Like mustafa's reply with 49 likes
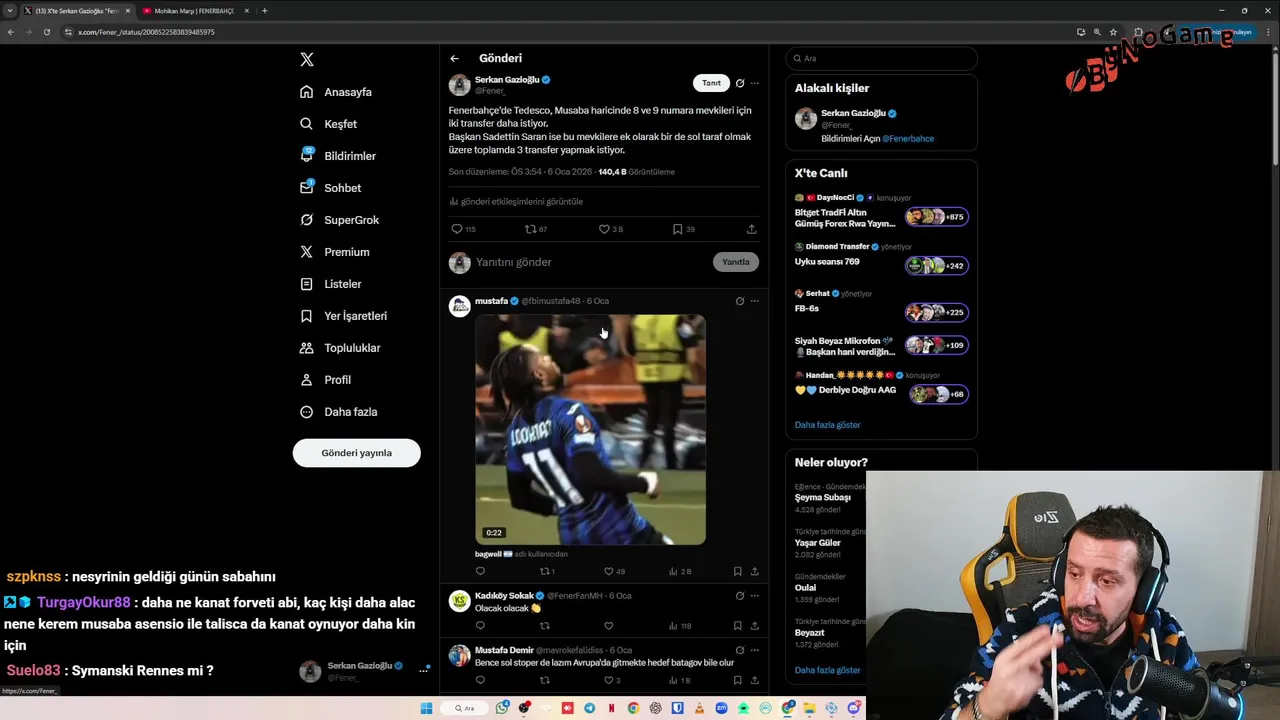This screenshot has width=1280, height=720. [613, 572]
